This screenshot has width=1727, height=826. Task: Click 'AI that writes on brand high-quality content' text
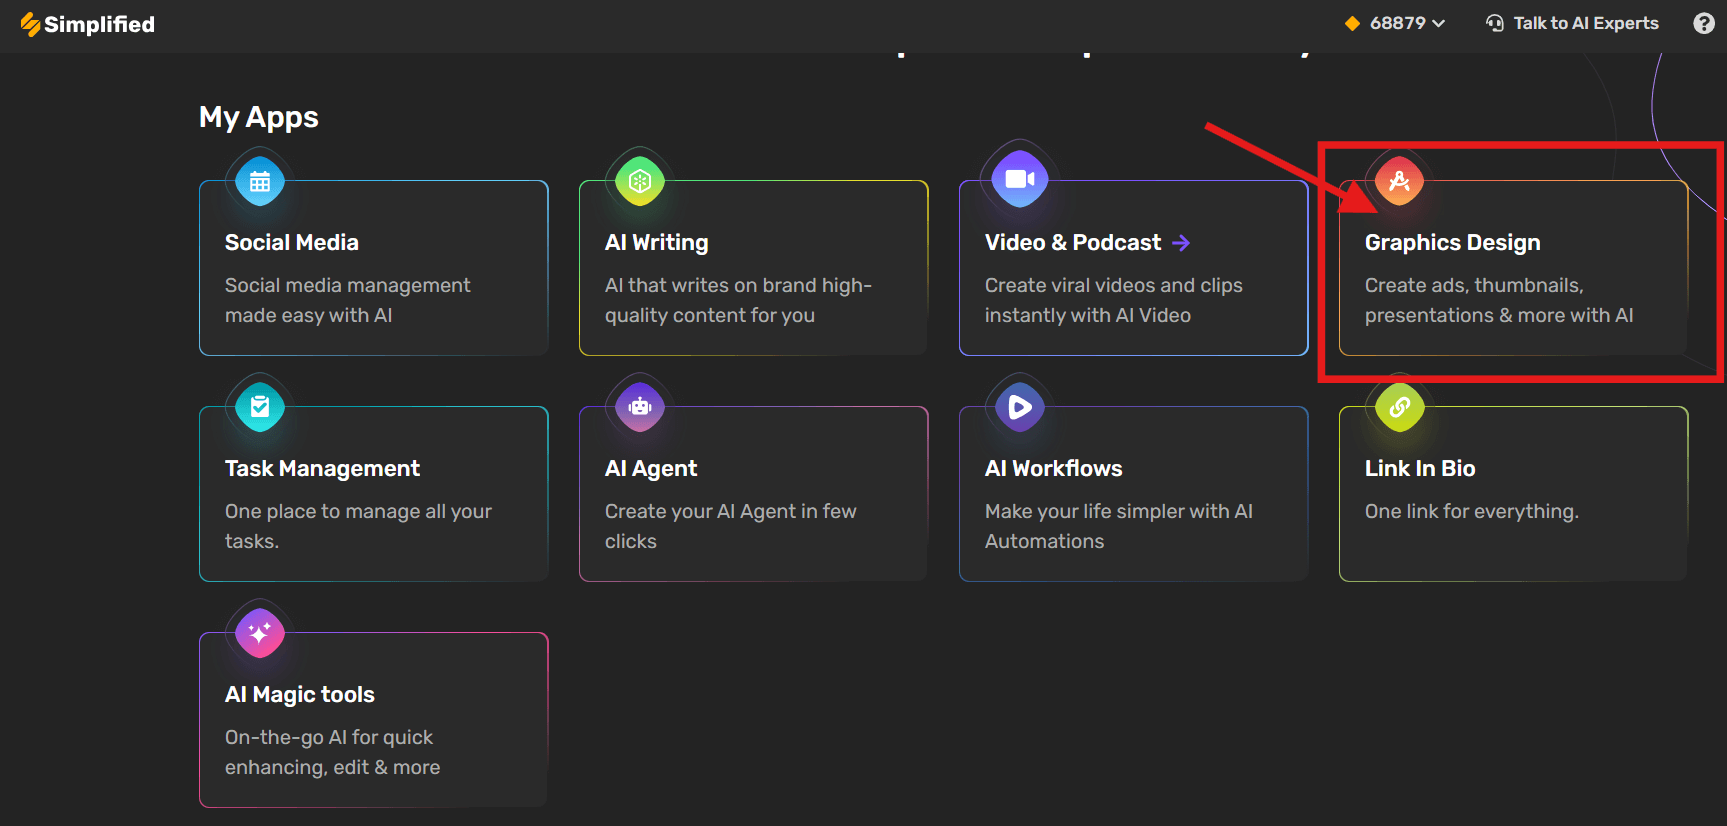[x=739, y=300]
